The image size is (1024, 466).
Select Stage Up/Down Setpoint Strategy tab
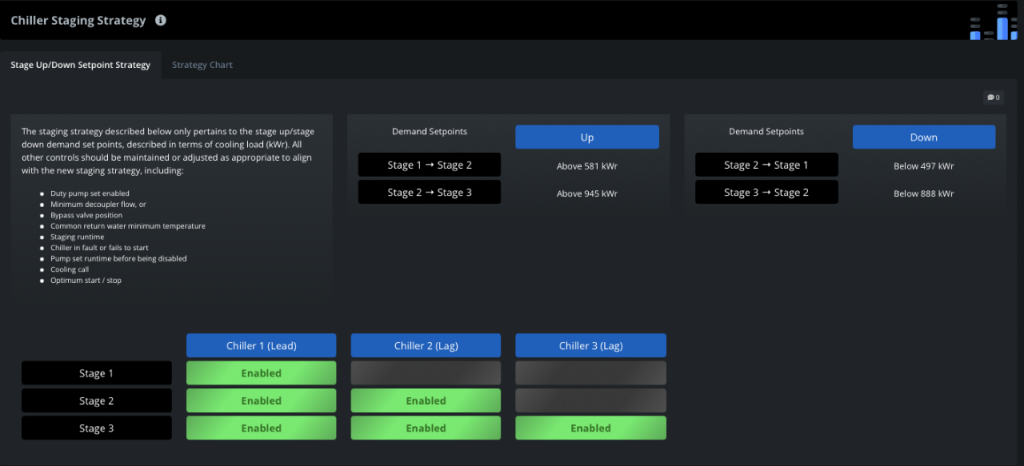pos(80,65)
